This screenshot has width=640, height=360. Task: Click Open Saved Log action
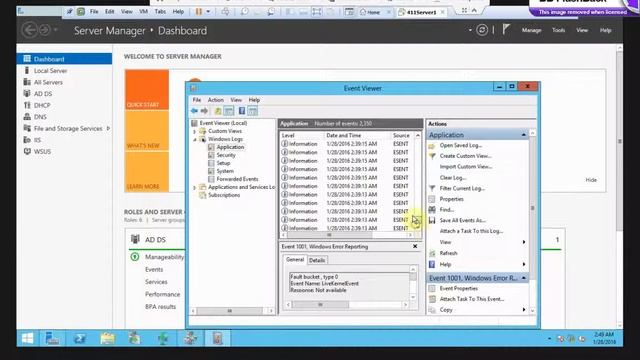pos(460,145)
